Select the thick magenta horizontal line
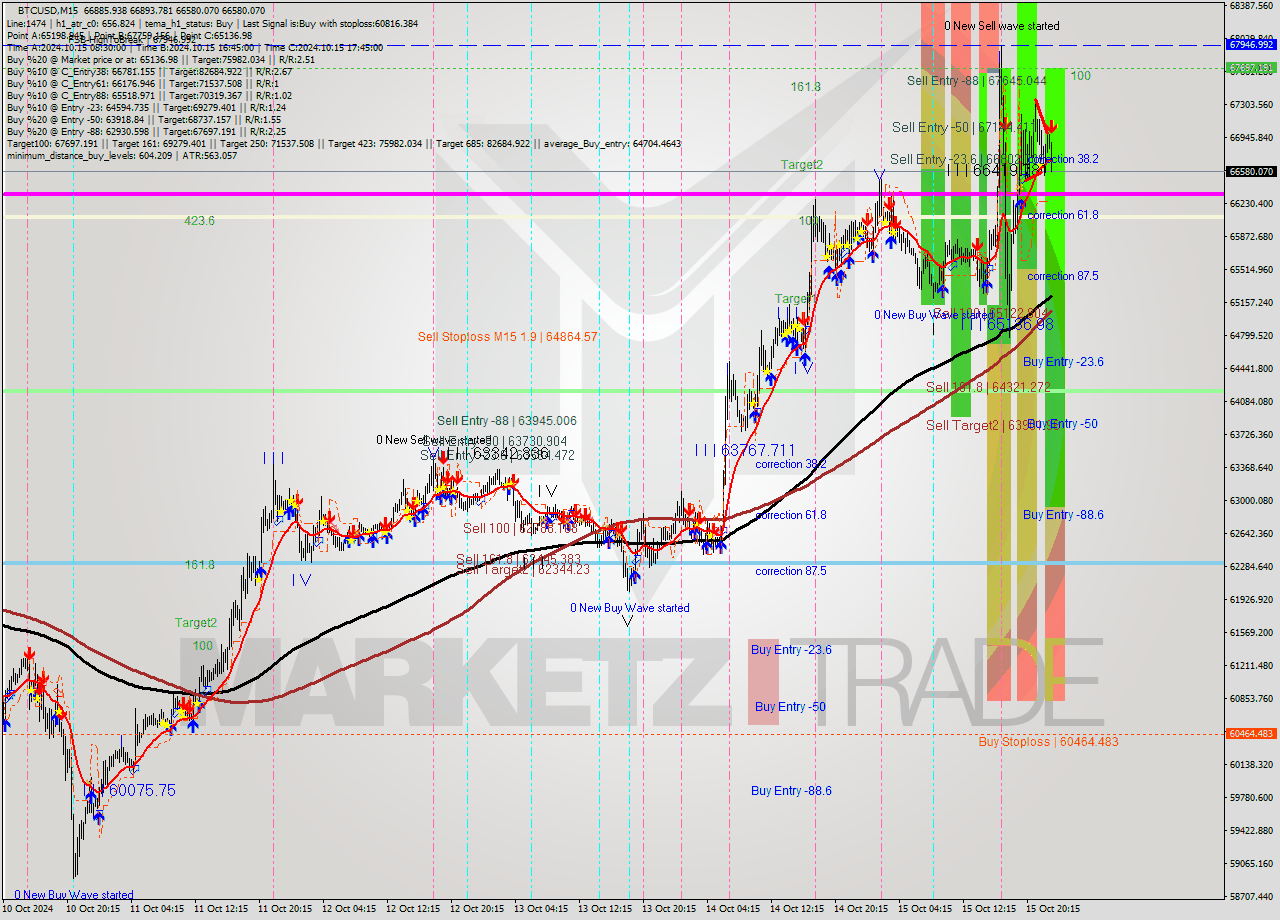This screenshot has width=1280, height=920. click(x=612, y=194)
